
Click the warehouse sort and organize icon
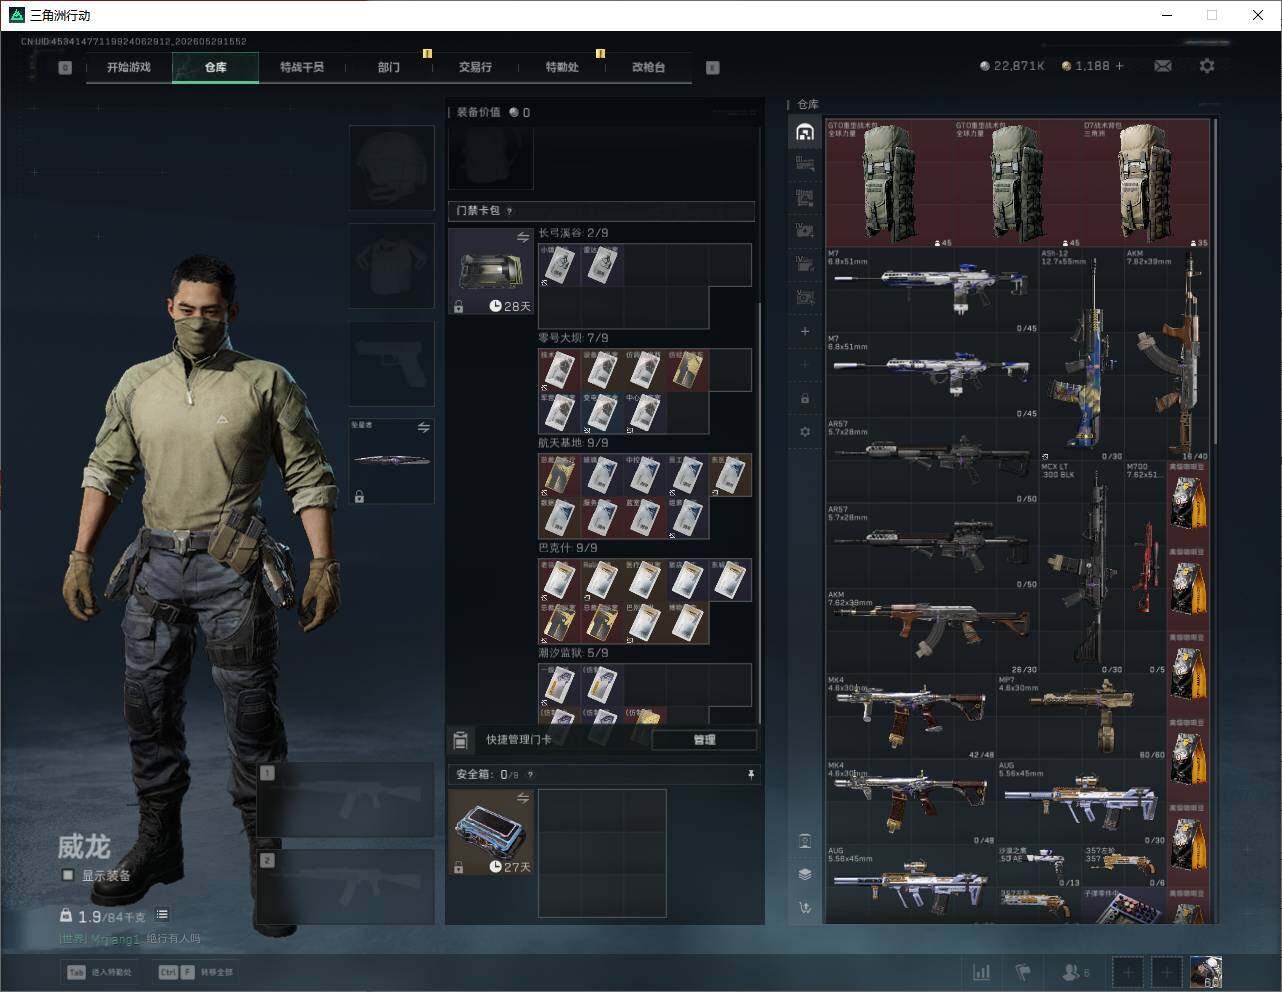pyautogui.click(x=805, y=908)
